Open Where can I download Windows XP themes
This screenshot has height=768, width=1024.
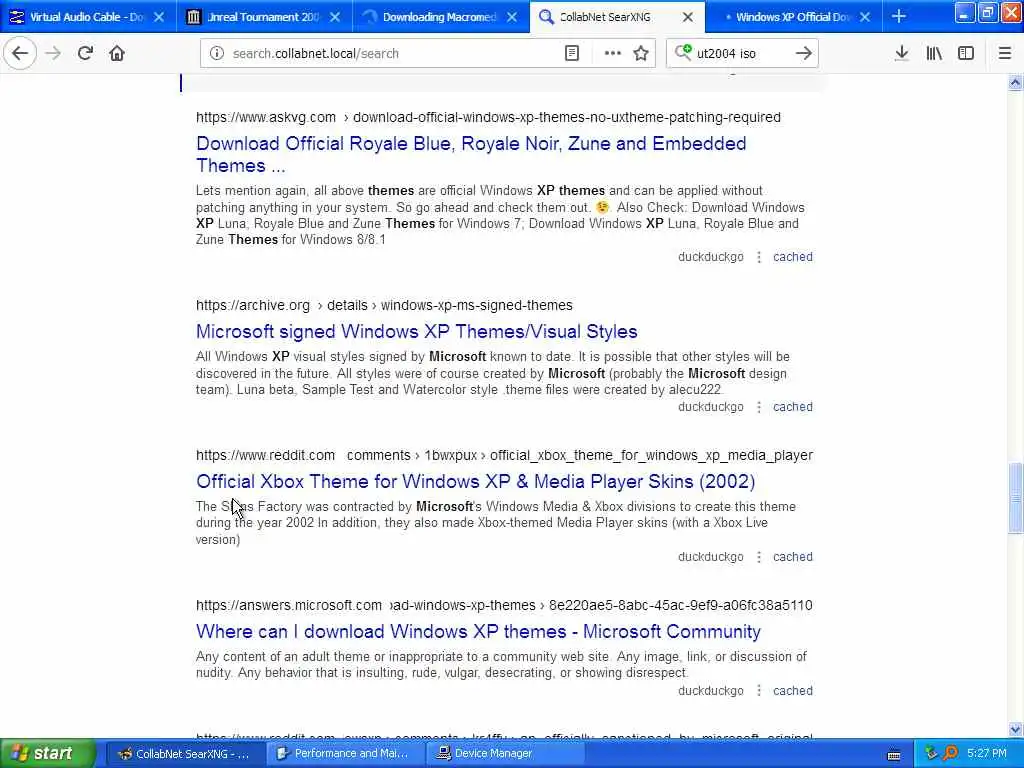point(478,632)
